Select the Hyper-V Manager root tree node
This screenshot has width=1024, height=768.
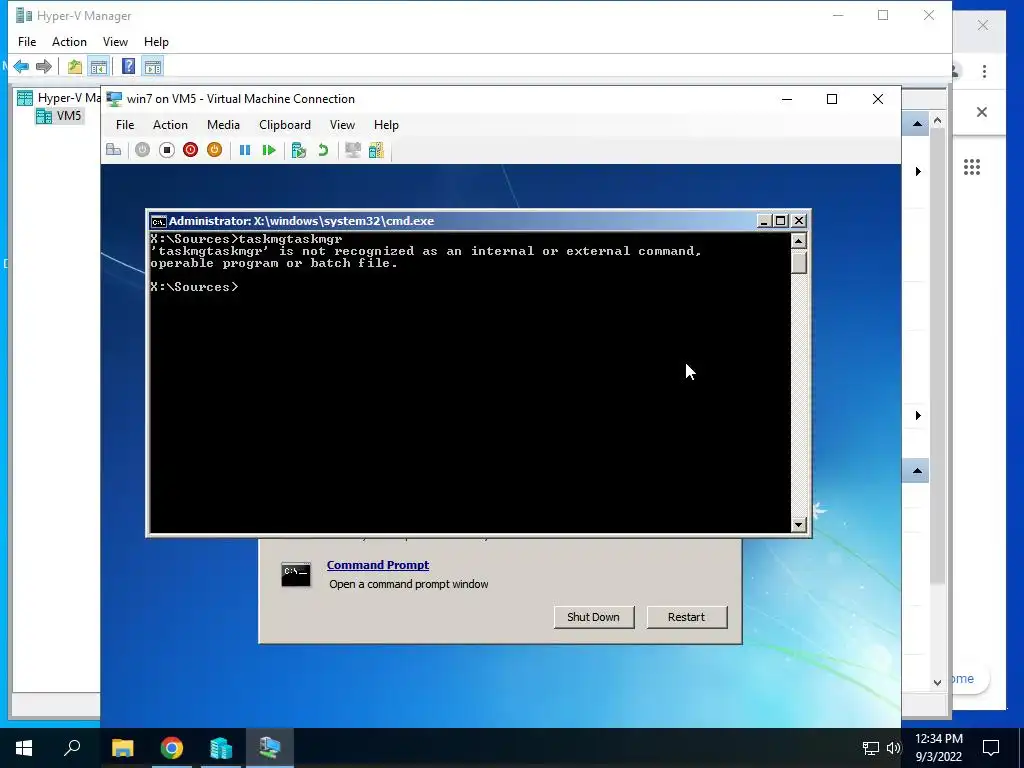pyautogui.click(x=59, y=98)
